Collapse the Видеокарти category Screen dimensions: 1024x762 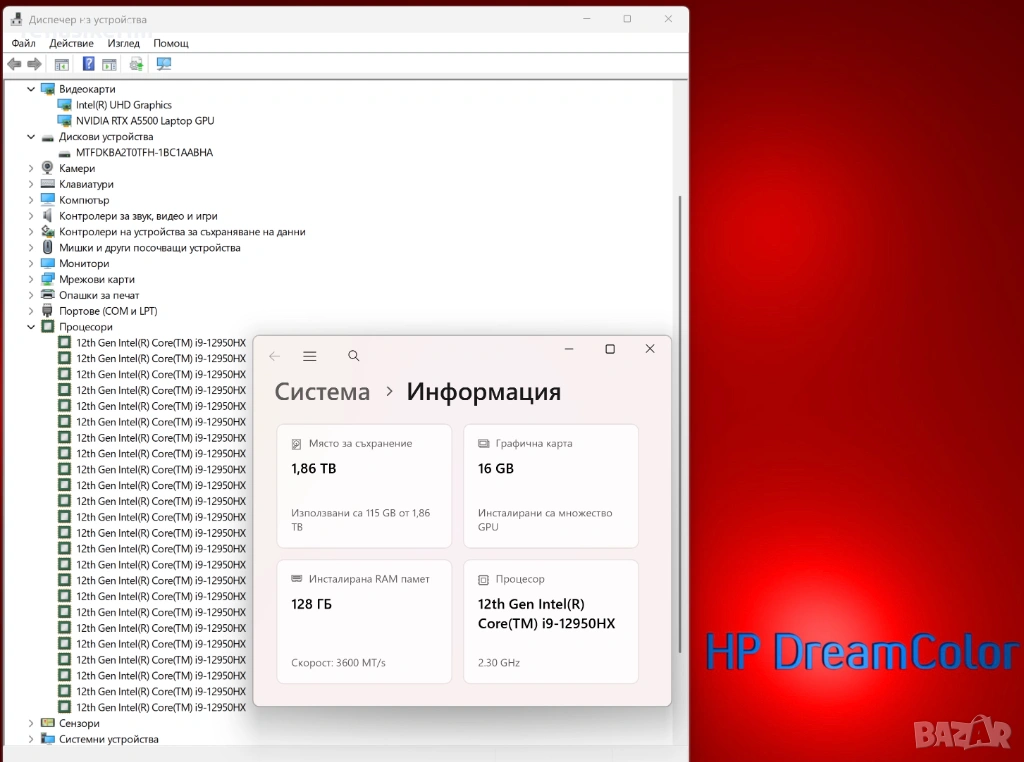31,89
